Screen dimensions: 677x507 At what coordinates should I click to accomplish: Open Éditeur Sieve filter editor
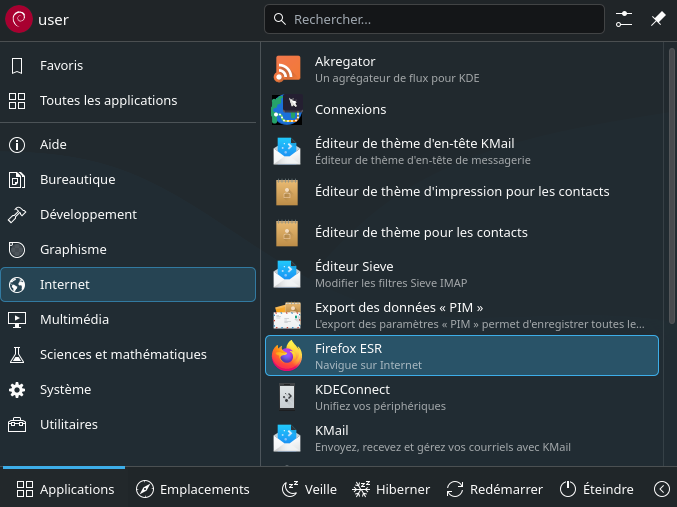coord(287,274)
